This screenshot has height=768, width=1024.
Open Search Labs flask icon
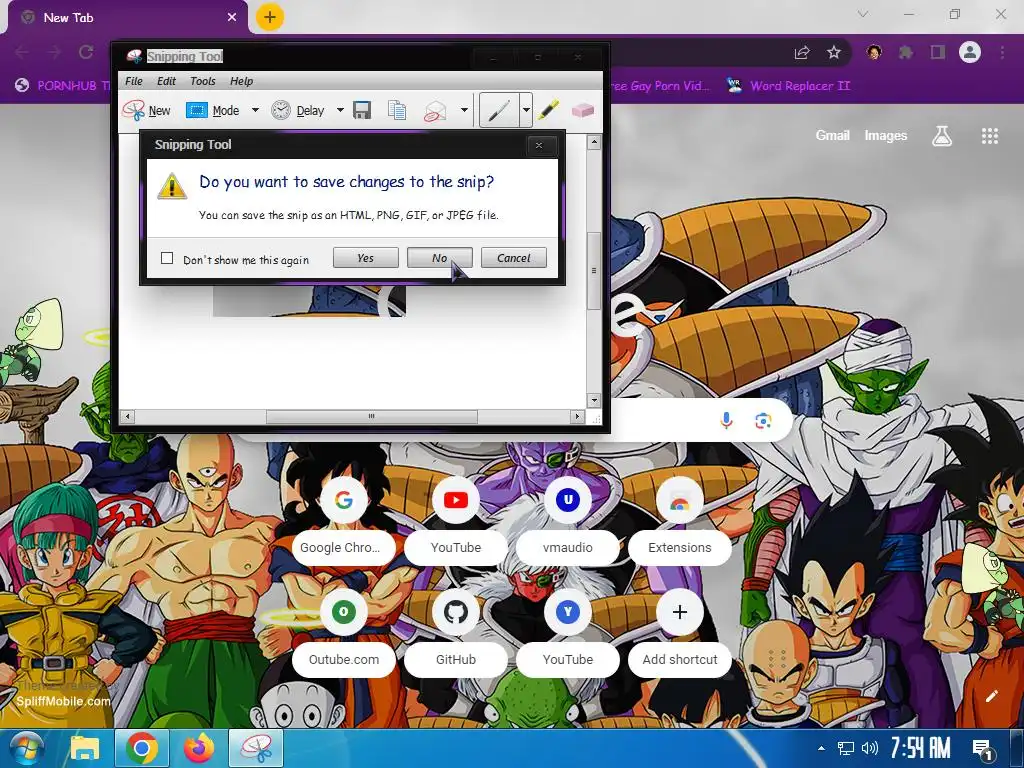click(942, 136)
